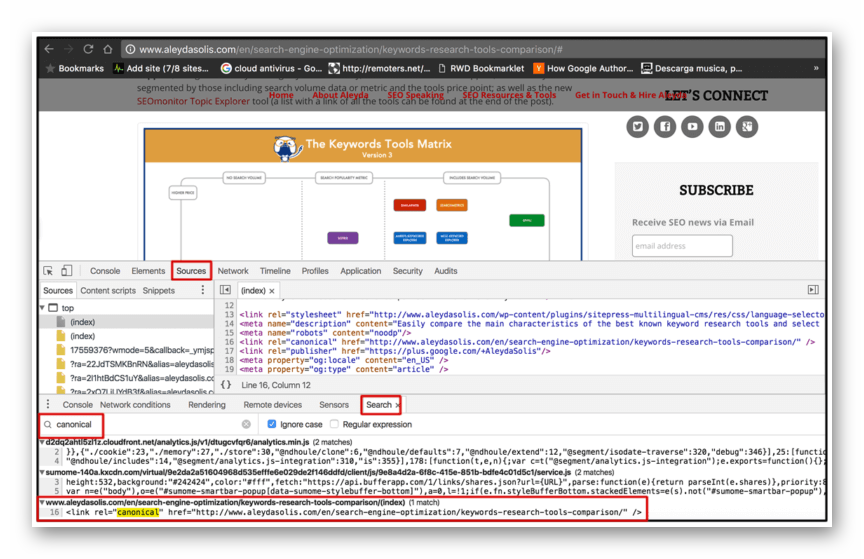This screenshot has width=864, height=559.
Task: Open Rendering drawer tab
Action: point(207,405)
